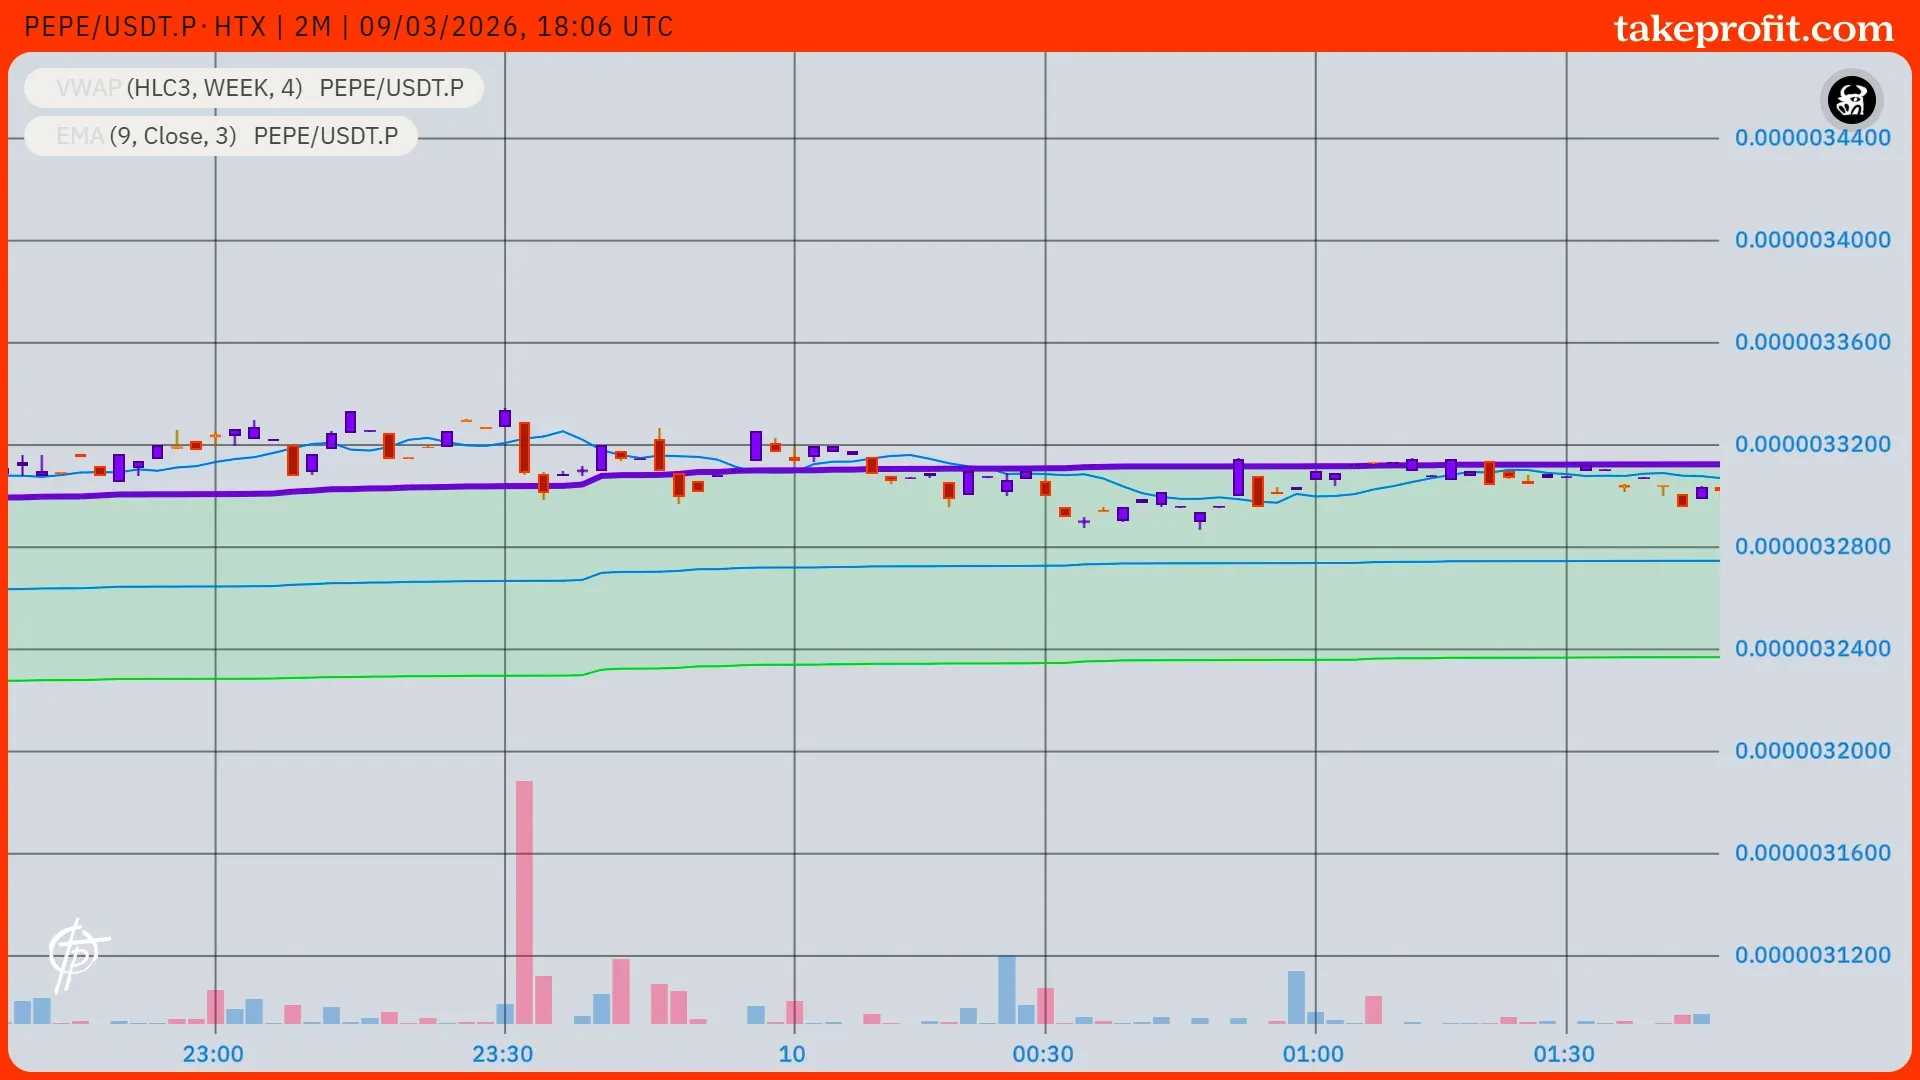Image resolution: width=1920 pixels, height=1080 pixels.
Task: Click the bull avatar icon top right
Action: click(1851, 100)
